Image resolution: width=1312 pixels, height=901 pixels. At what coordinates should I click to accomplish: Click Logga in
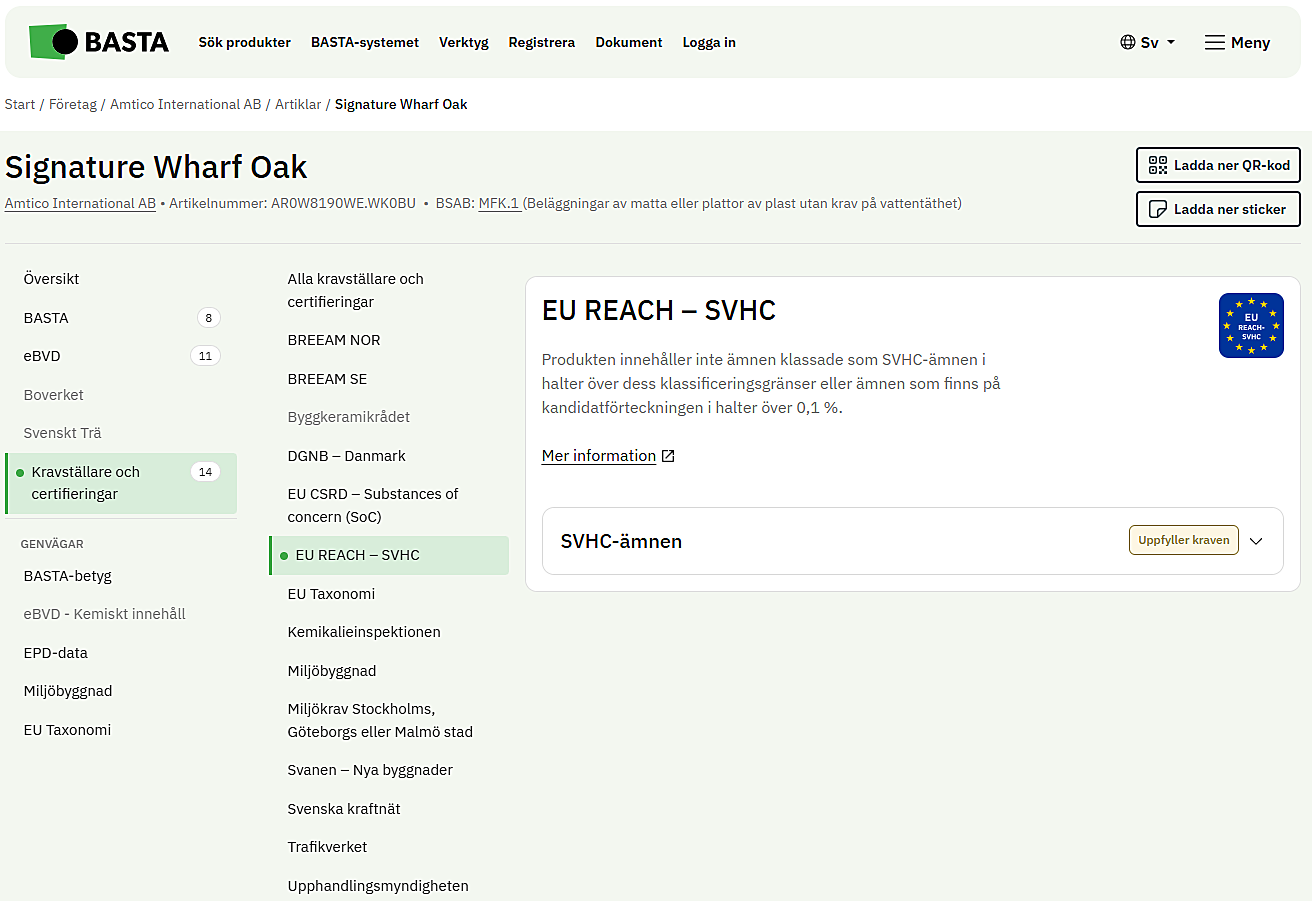(709, 42)
